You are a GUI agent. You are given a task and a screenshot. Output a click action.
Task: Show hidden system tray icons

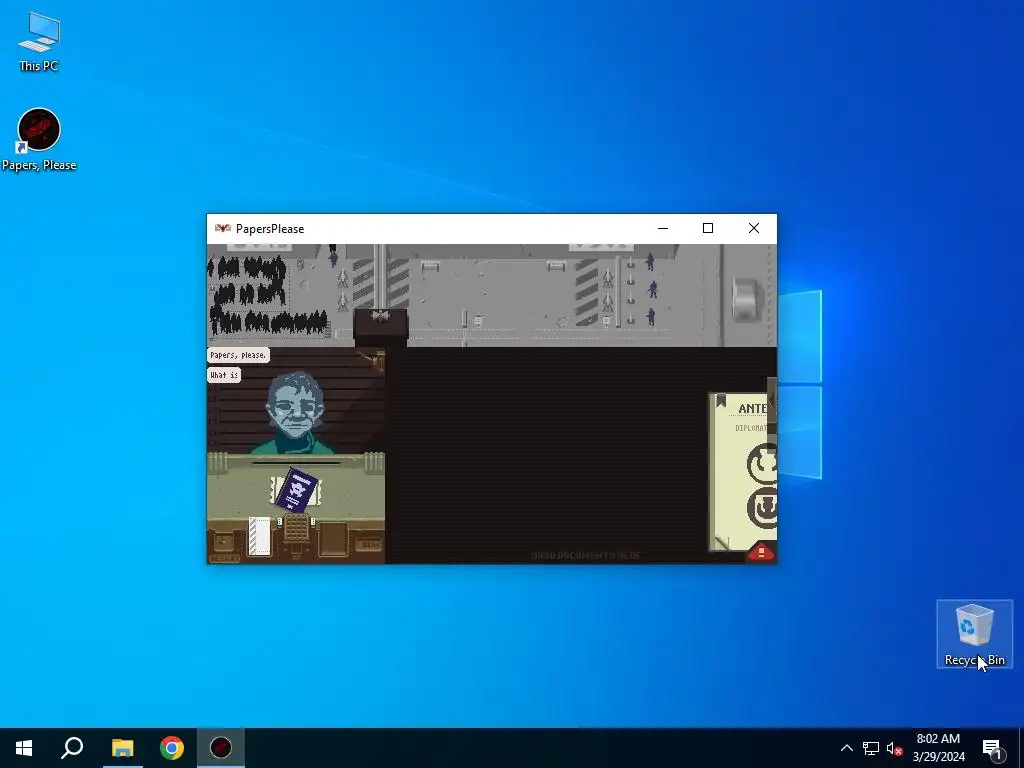tap(846, 748)
